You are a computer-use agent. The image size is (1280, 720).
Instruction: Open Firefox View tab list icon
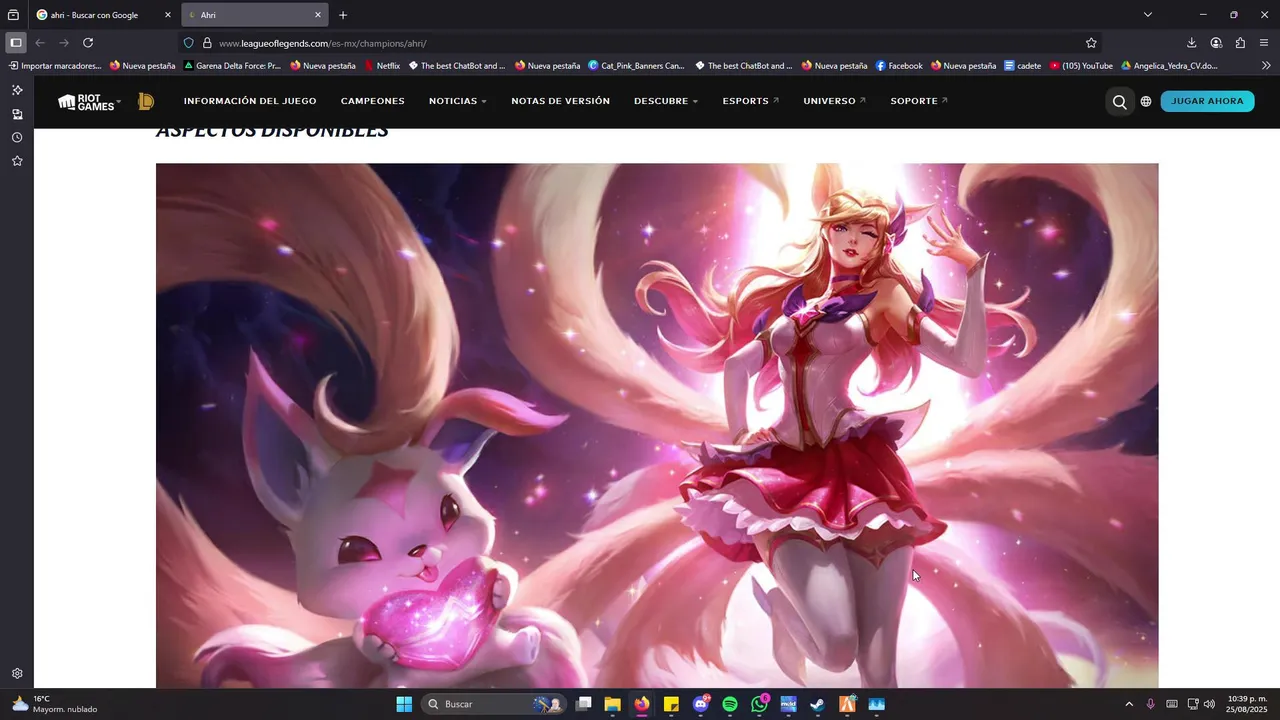click(x=13, y=15)
